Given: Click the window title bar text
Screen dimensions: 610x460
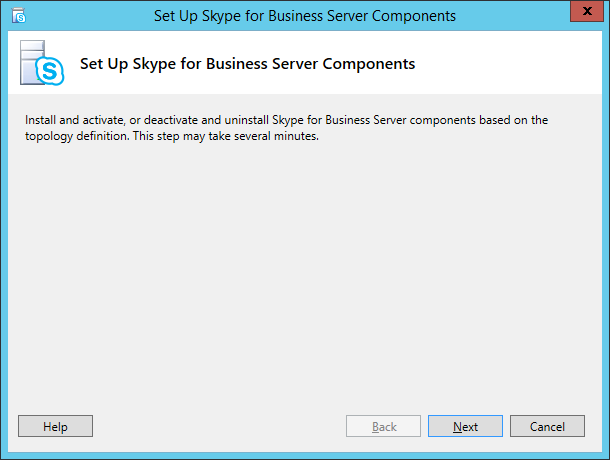Looking at the screenshot, I should pos(305,16).
